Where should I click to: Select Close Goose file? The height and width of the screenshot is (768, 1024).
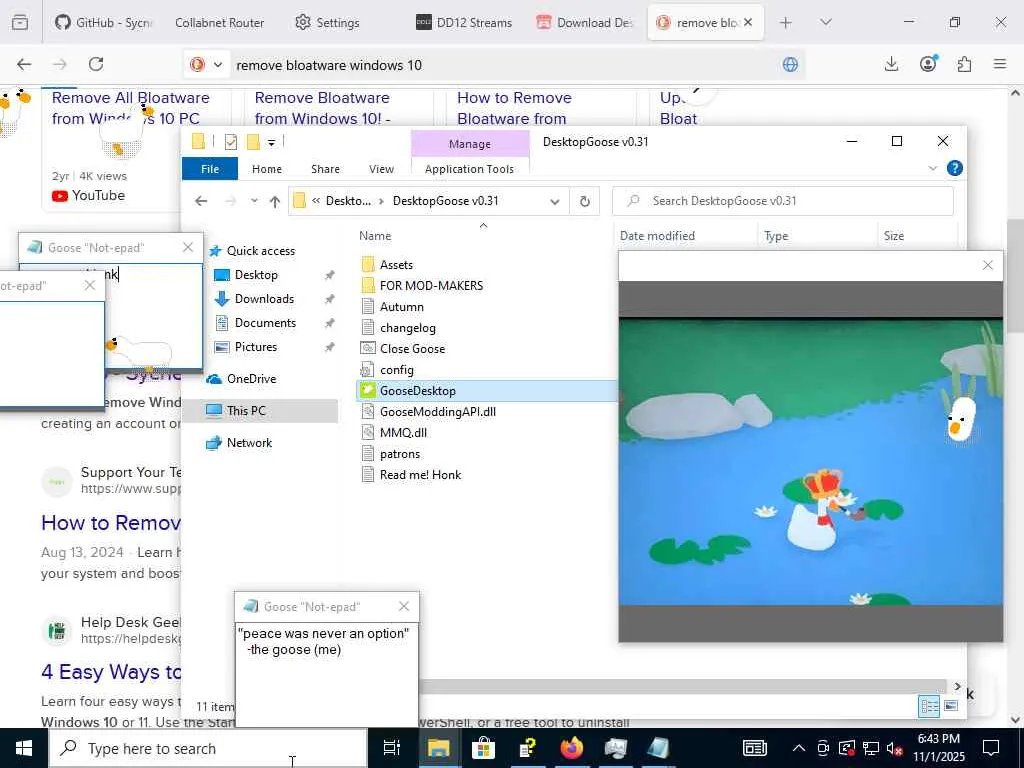pos(412,349)
